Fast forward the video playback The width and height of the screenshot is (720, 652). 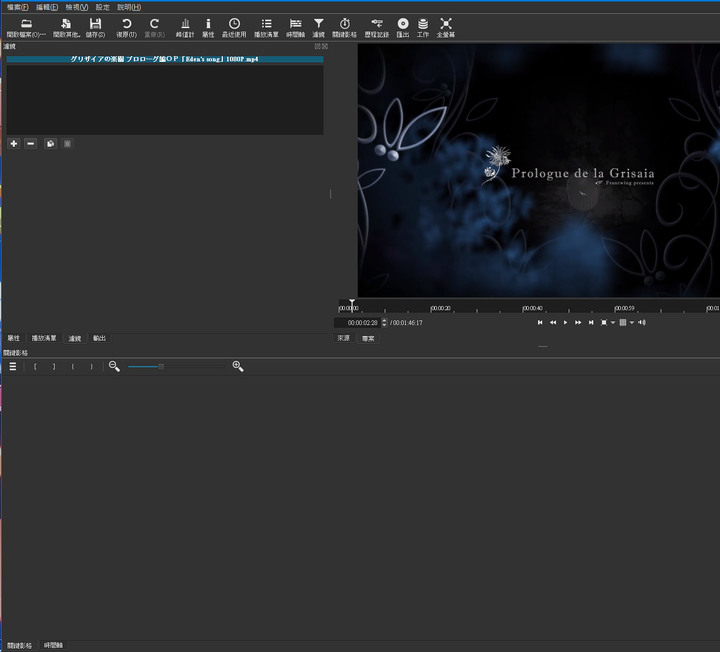[578, 323]
